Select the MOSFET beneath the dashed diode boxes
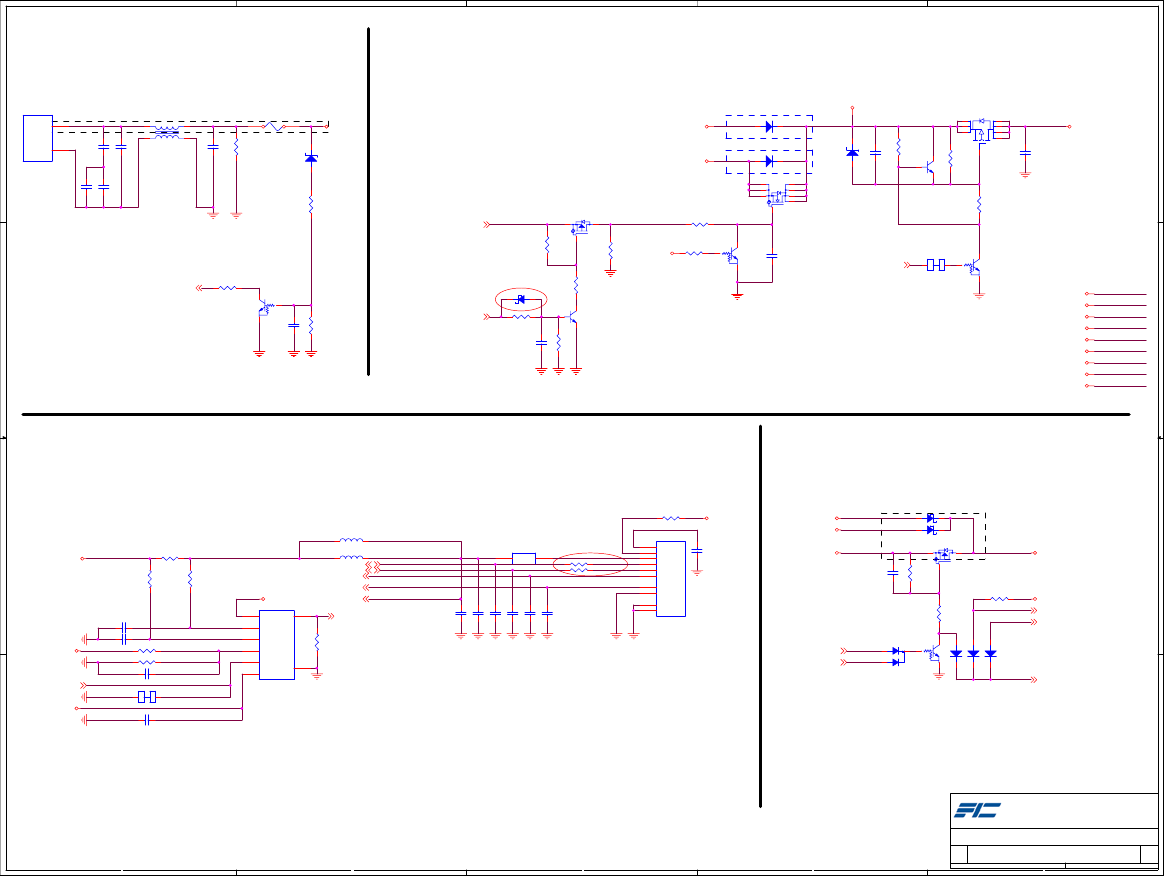The width and height of the screenshot is (1164, 876). [x=776, y=197]
